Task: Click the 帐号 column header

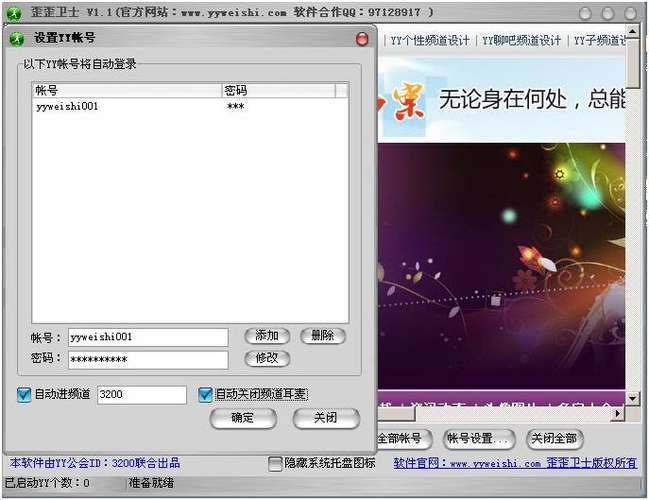Action: point(127,91)
